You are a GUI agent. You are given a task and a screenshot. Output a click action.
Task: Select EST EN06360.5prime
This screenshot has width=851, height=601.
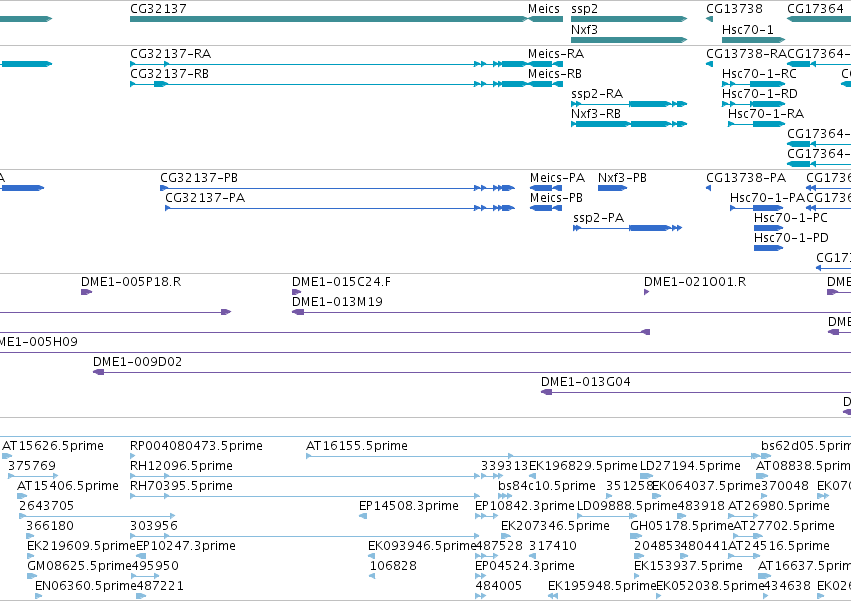[x=39, y=596]
